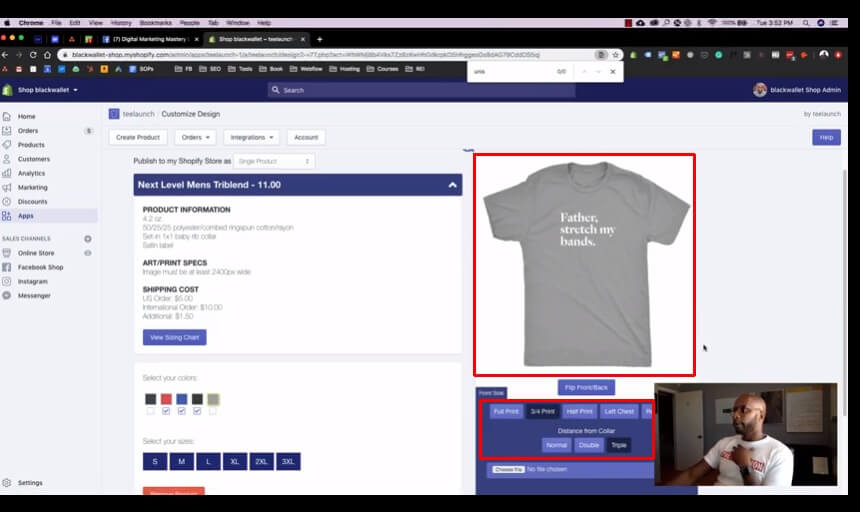The width and height of the screenshot is (860, 512).
Task: Choose Half Print placement
Action: pyautogui.click(x=579, y=412)
